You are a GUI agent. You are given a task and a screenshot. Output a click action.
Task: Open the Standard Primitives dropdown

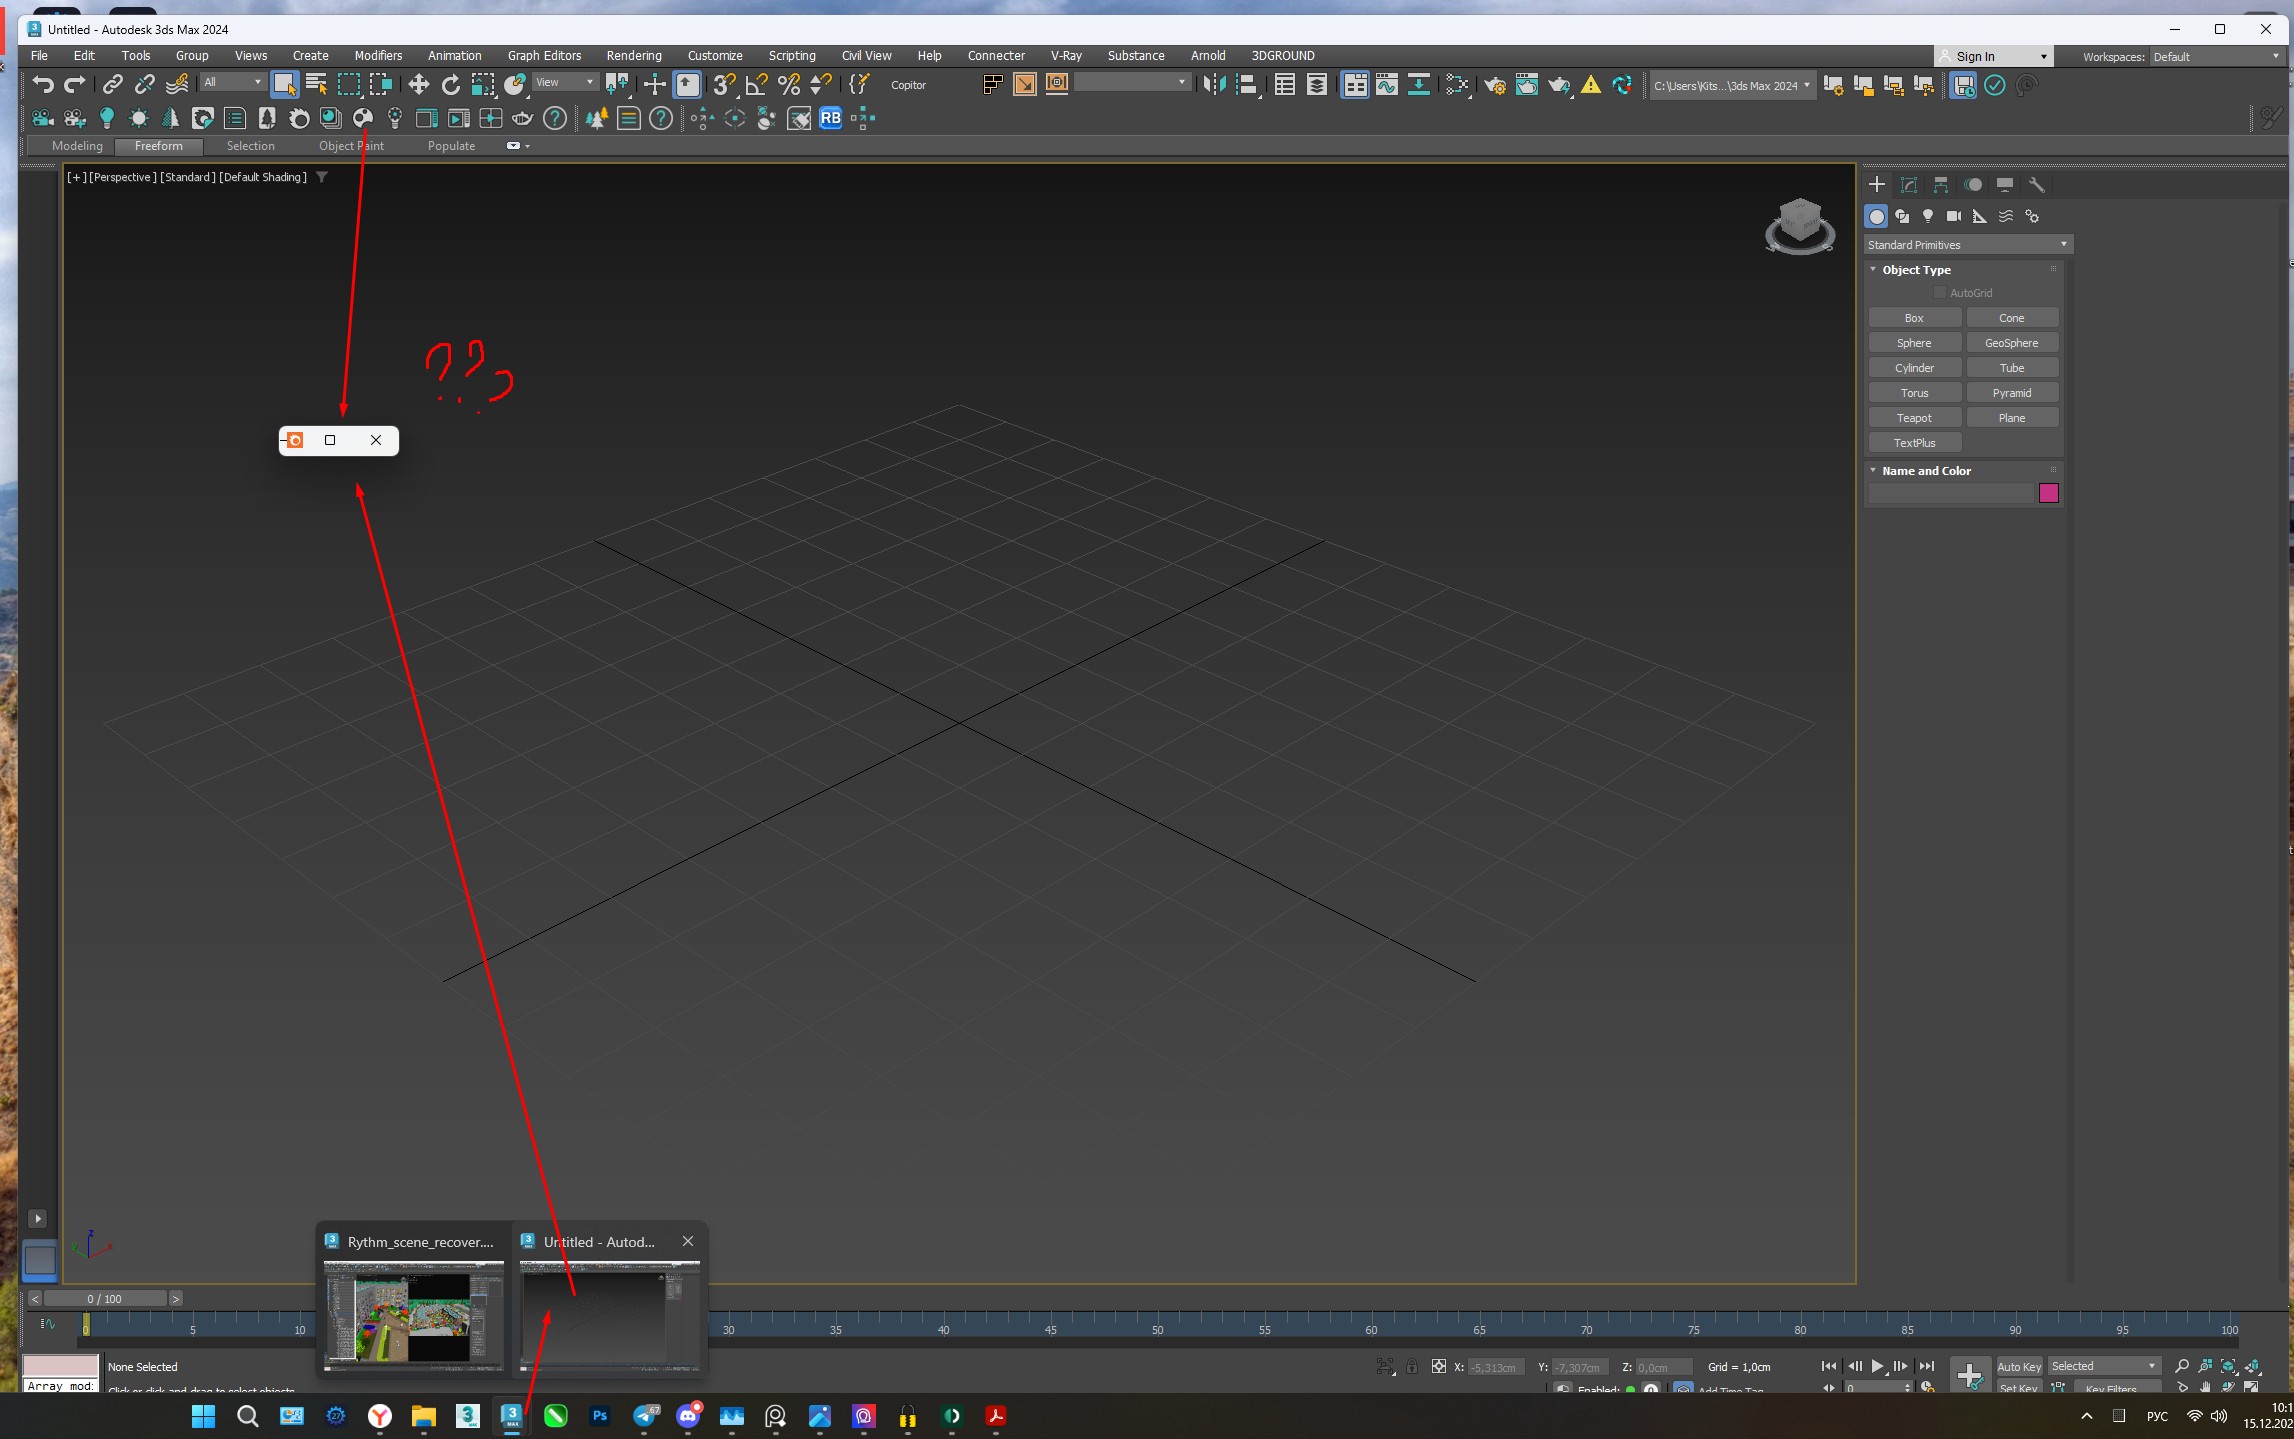coord(1967,245)
